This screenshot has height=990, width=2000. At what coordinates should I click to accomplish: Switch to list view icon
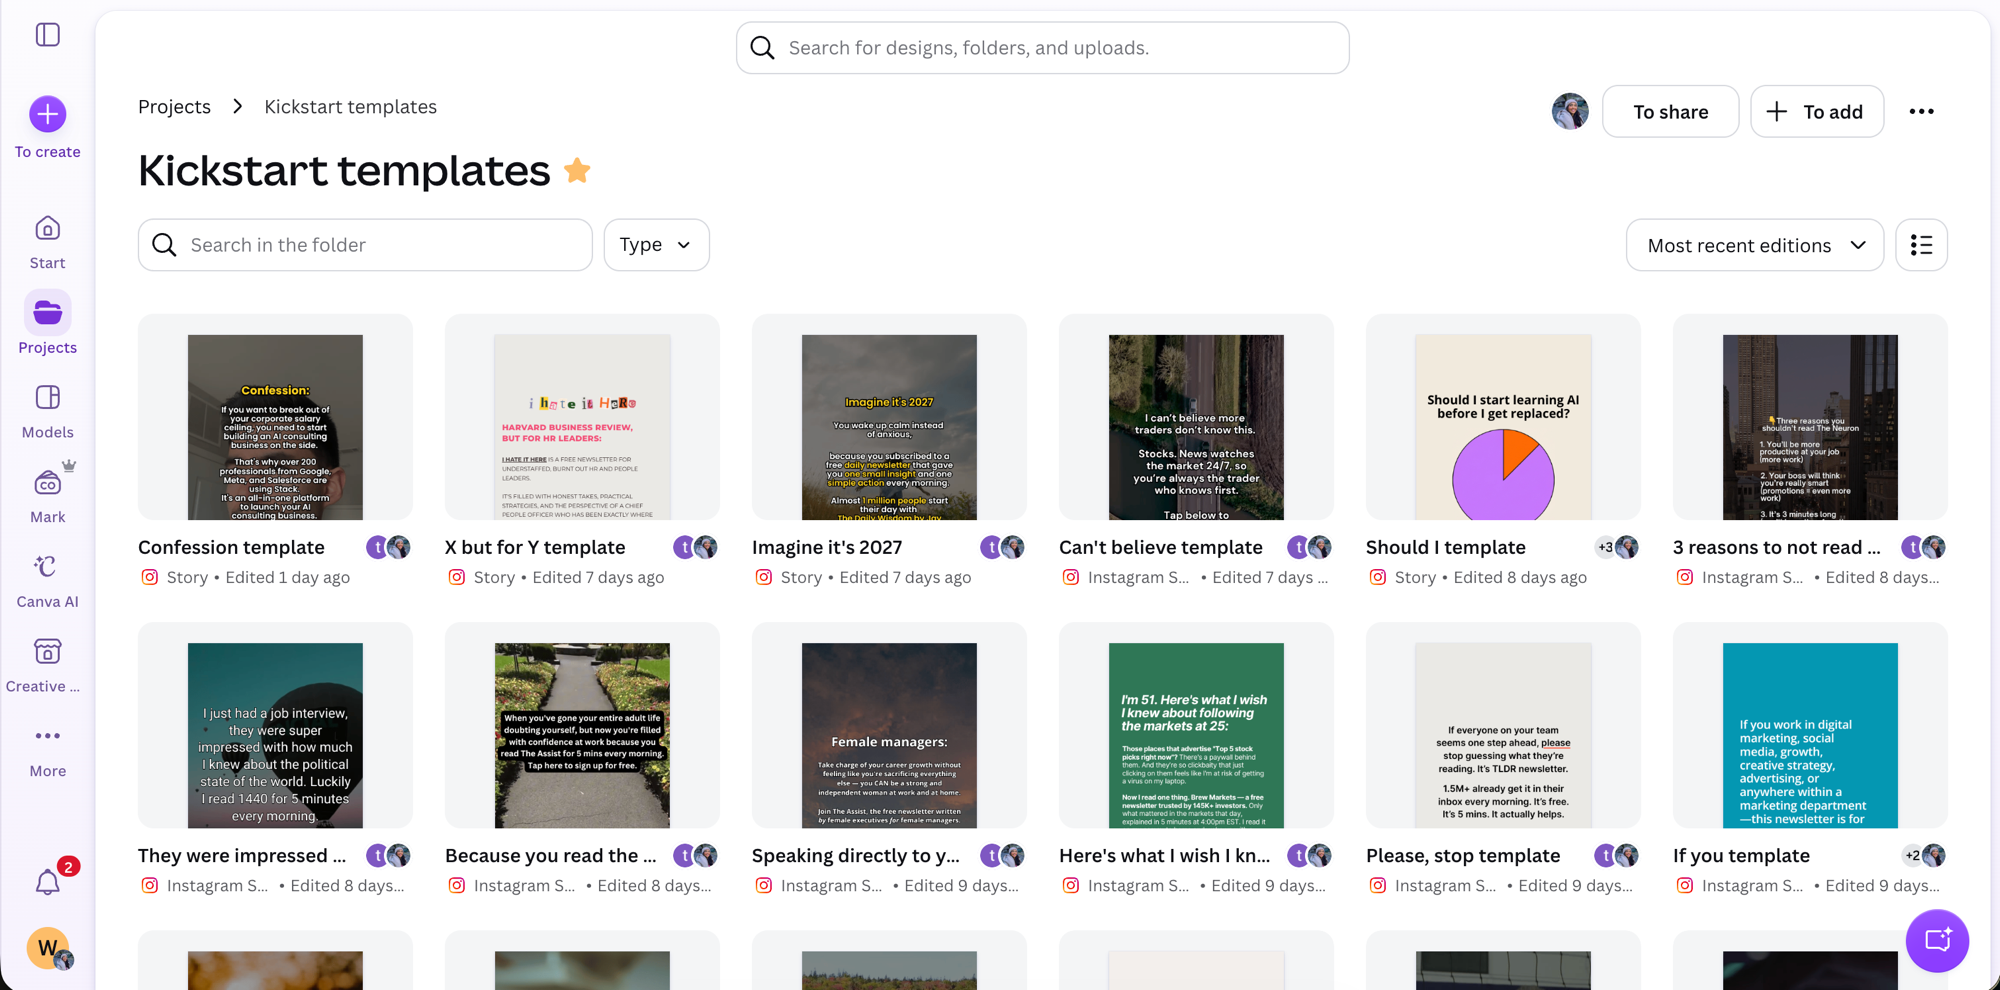(x=1921, y=245)
